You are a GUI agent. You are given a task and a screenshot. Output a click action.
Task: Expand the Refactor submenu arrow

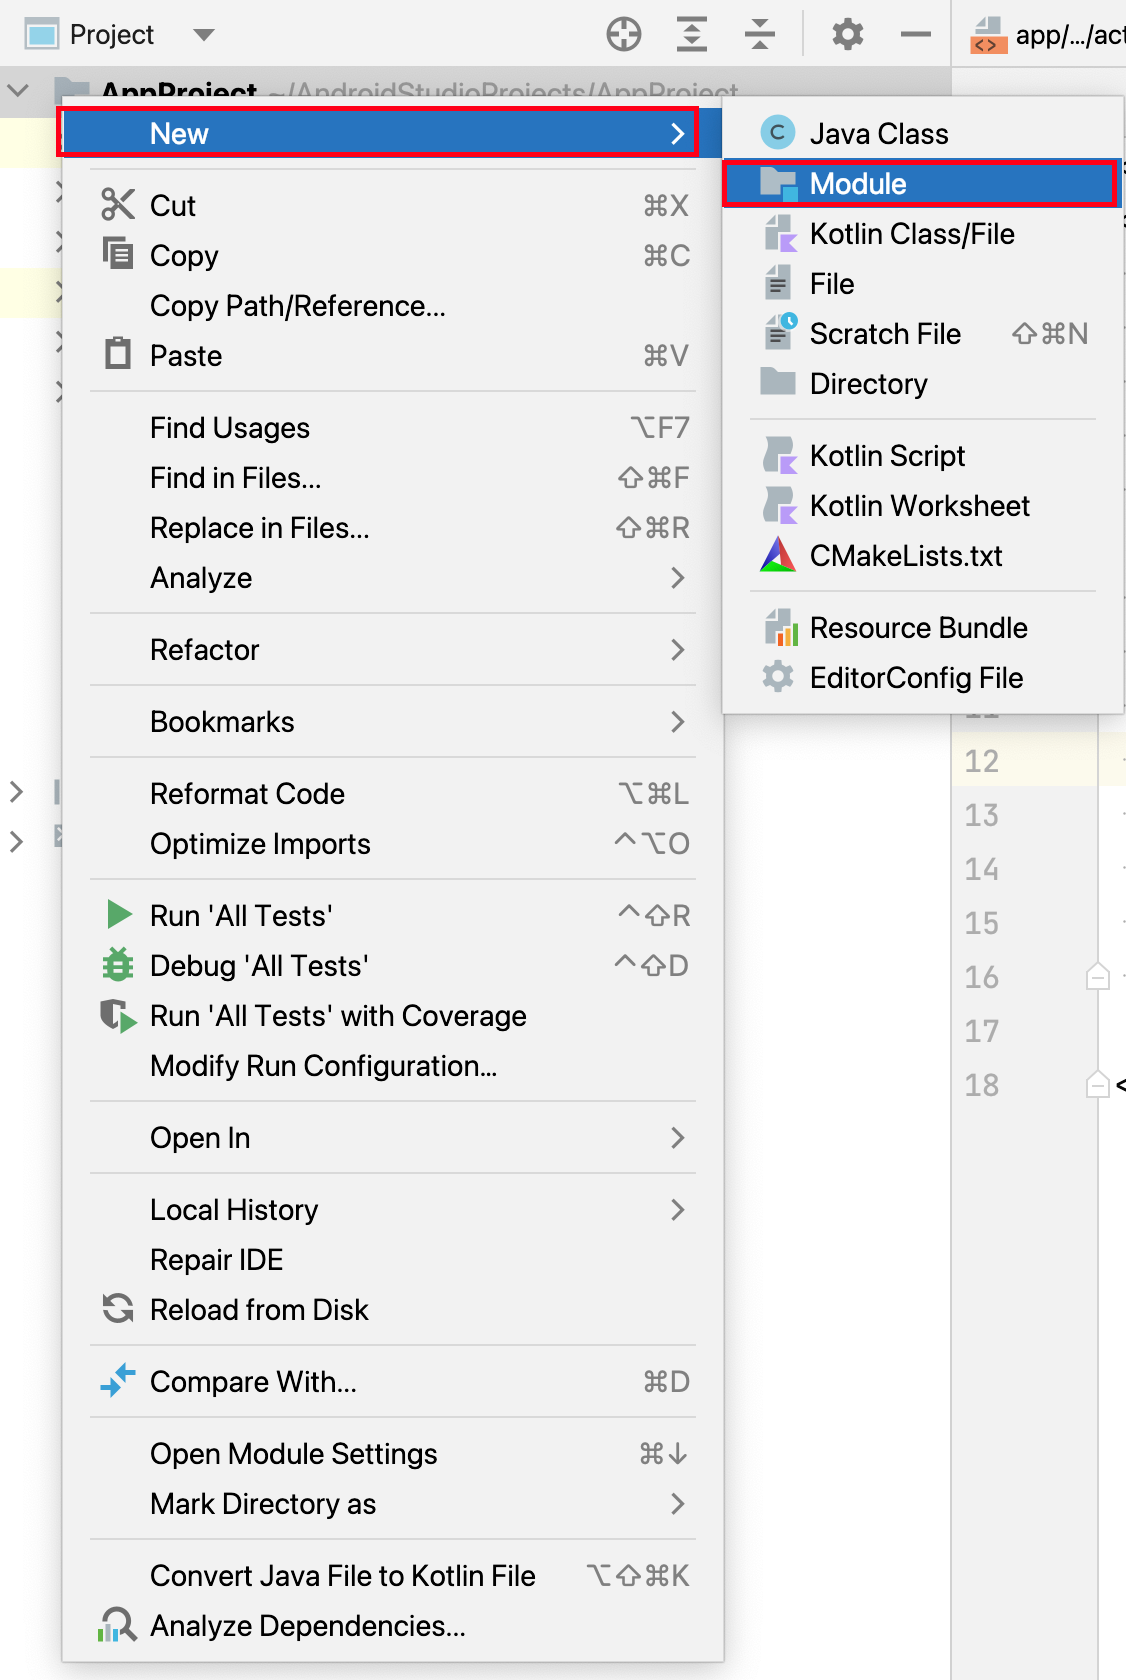tap(678, 650)
